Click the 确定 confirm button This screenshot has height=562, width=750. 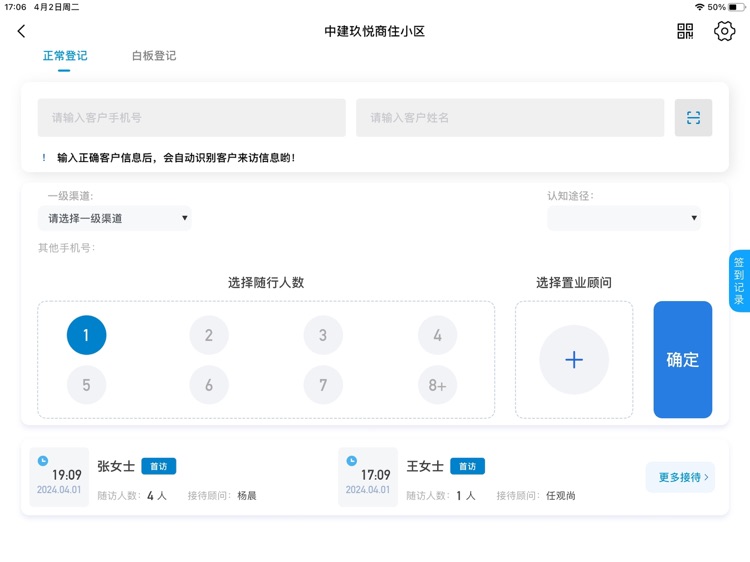683,360
